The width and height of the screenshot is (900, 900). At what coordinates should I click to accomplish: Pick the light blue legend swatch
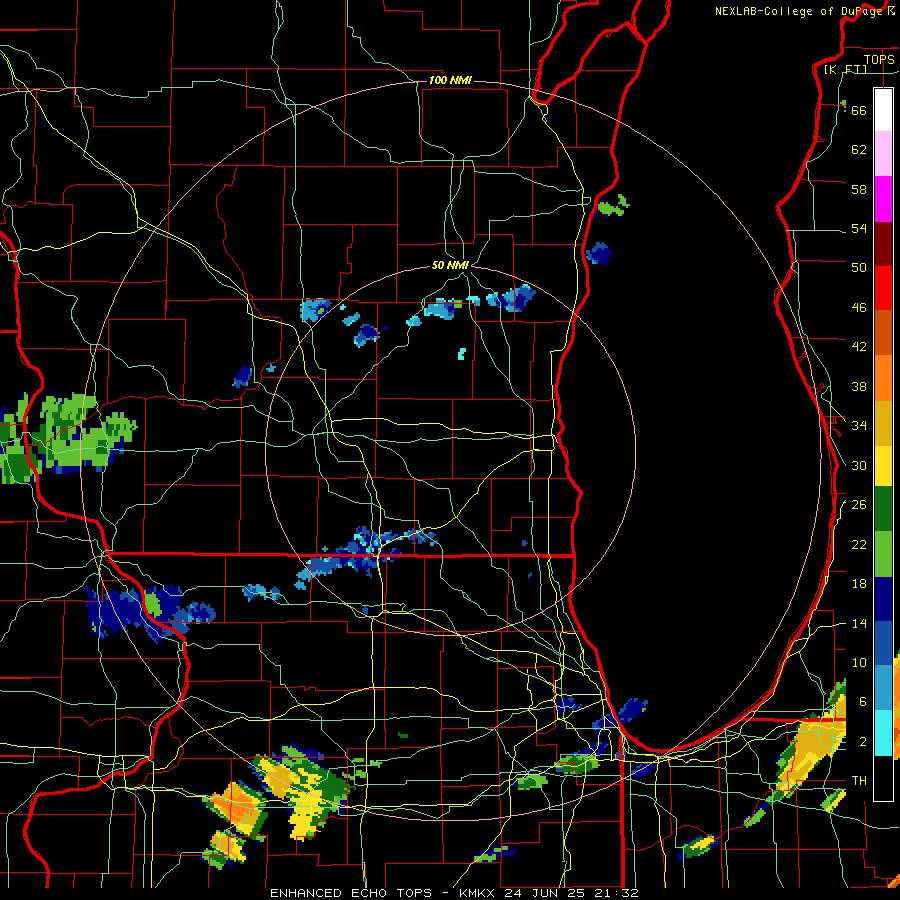883,688
